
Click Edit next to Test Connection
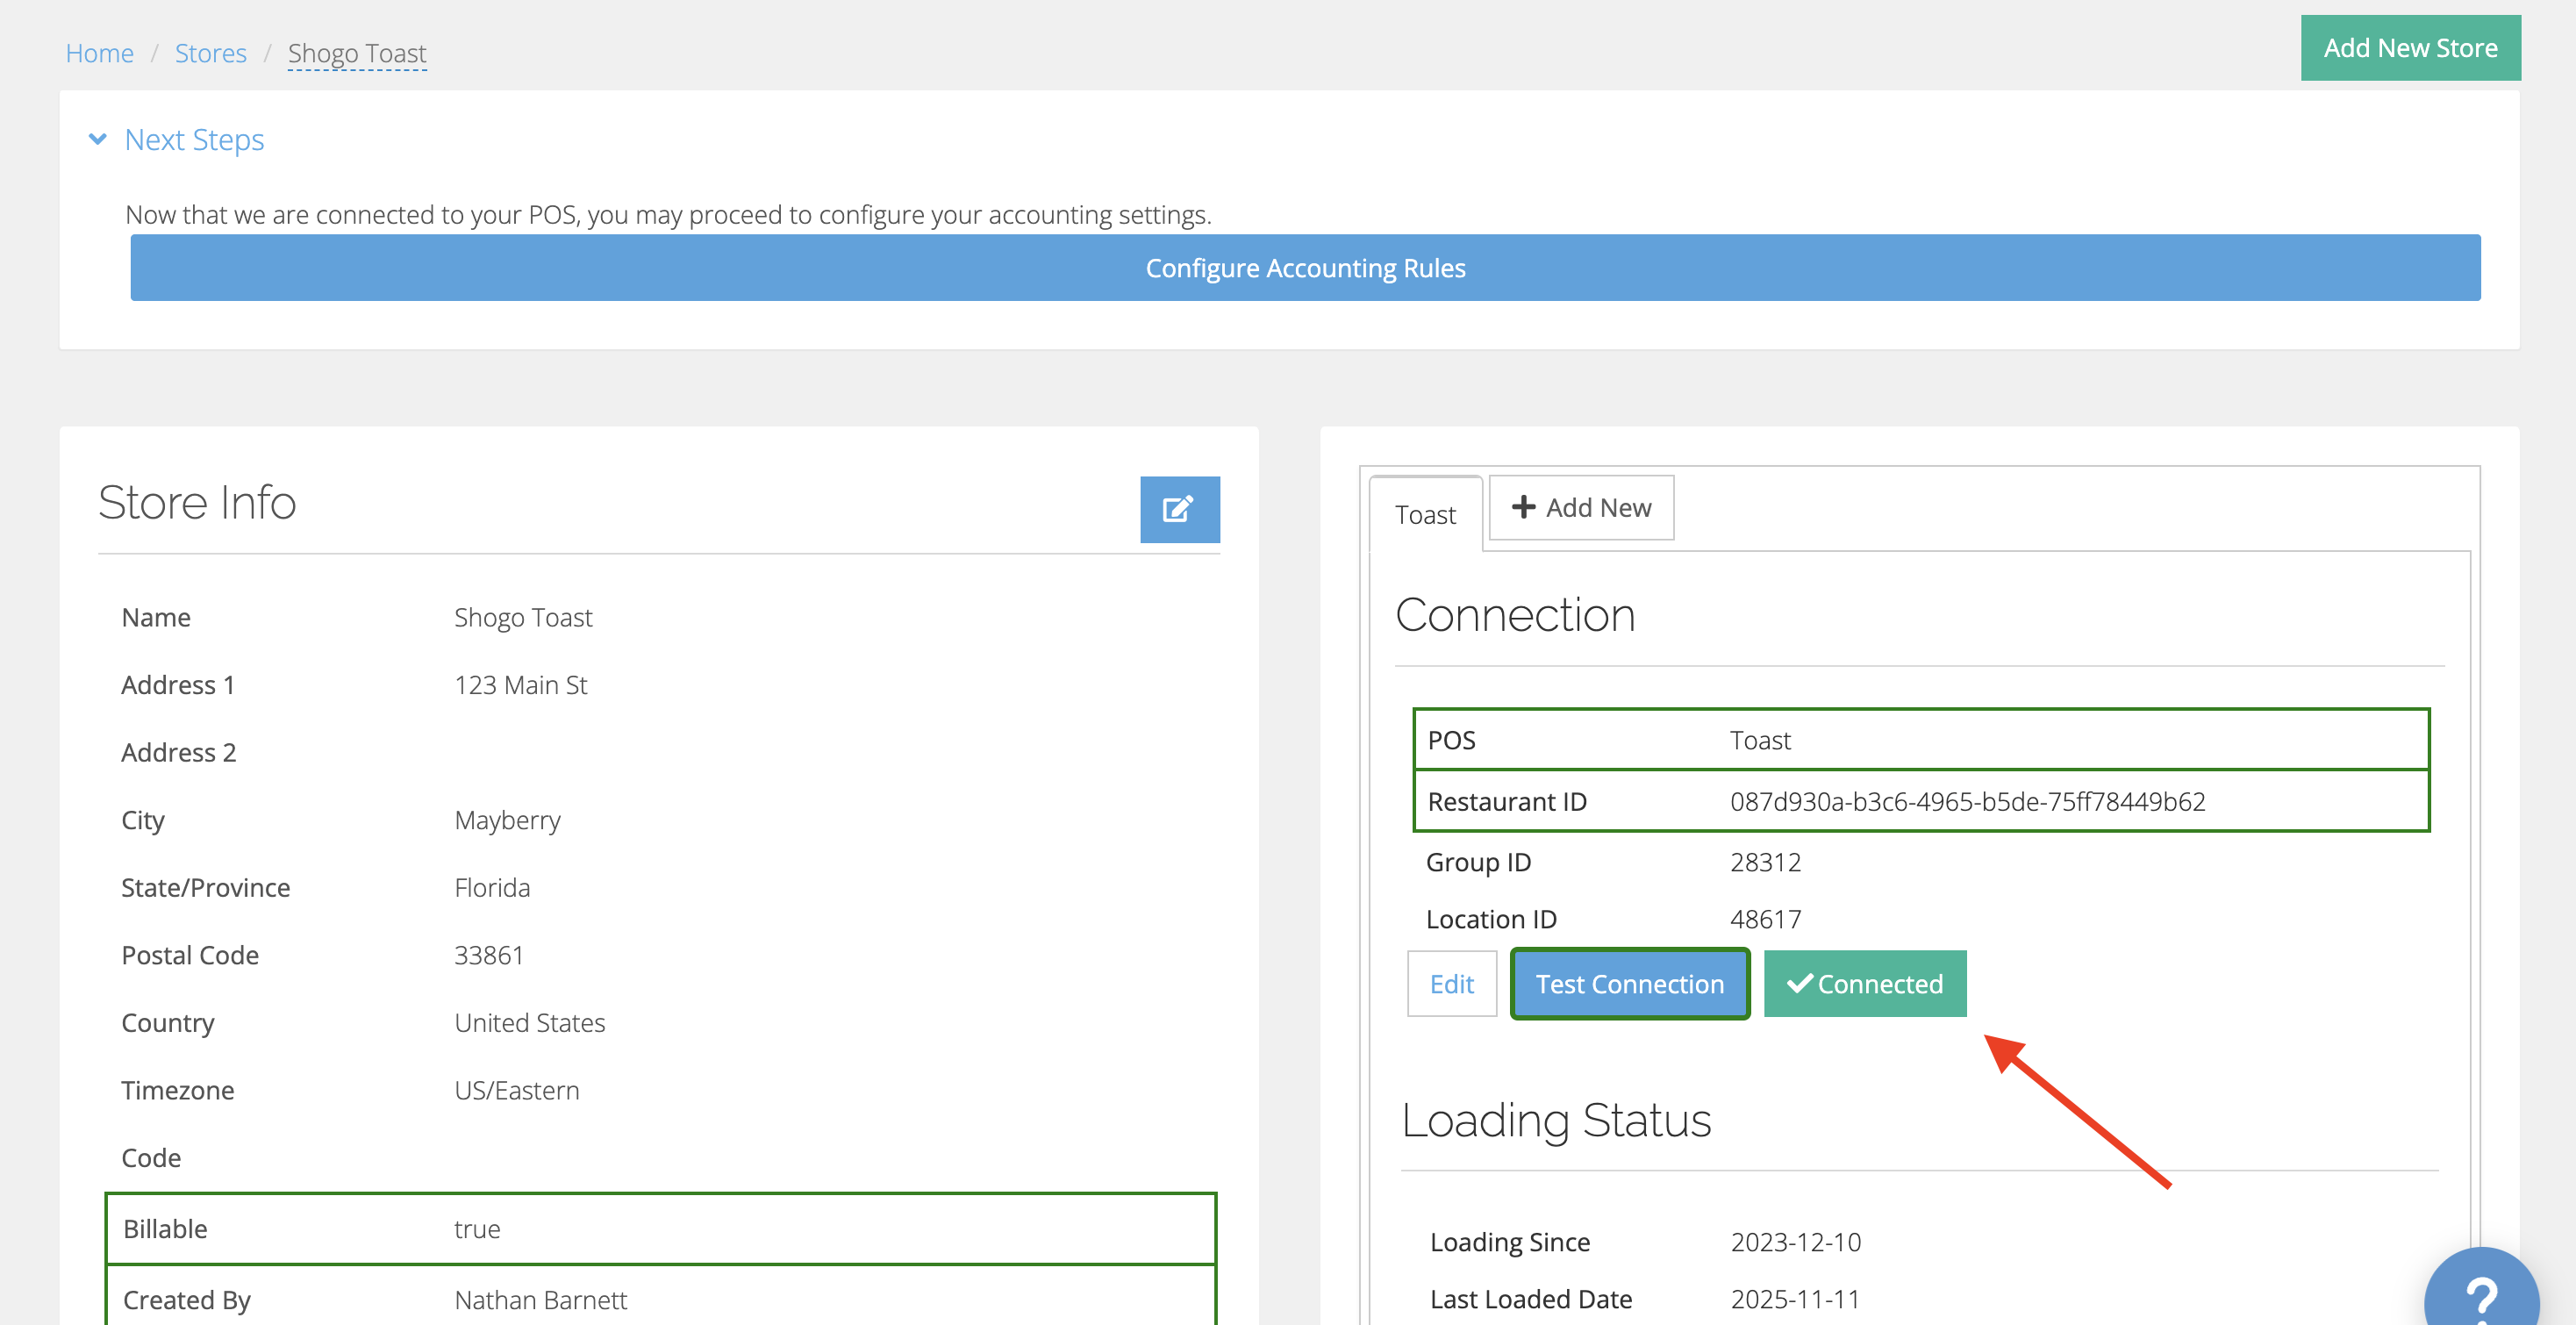pos(1451,983)
